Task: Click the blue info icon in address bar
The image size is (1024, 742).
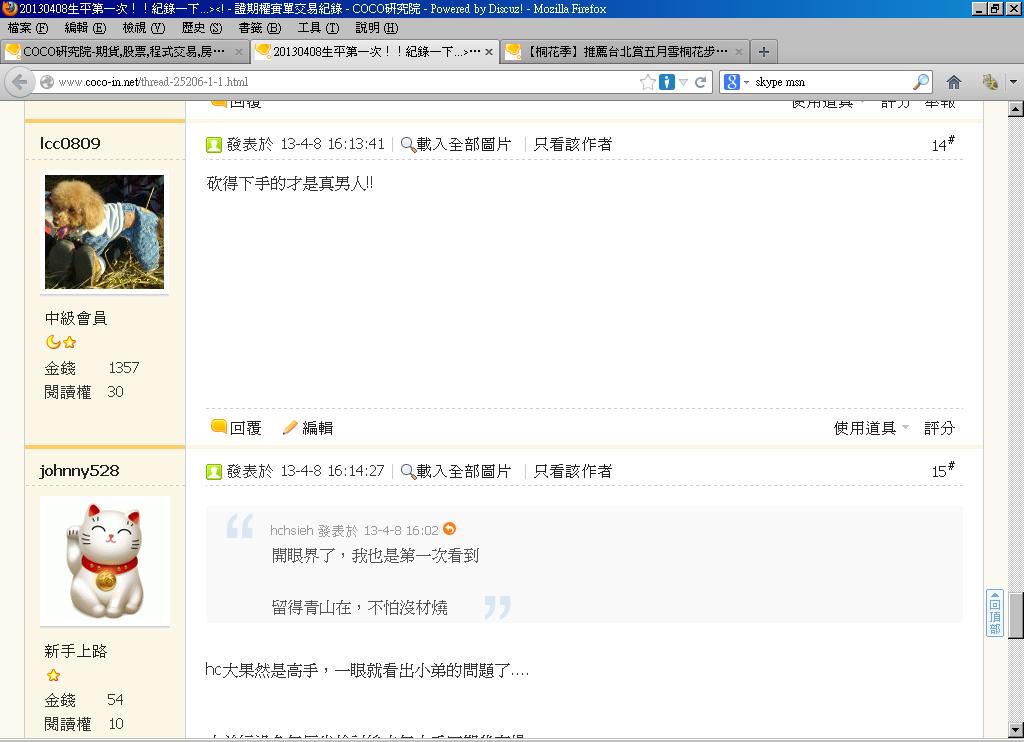Action: [667, 82]
